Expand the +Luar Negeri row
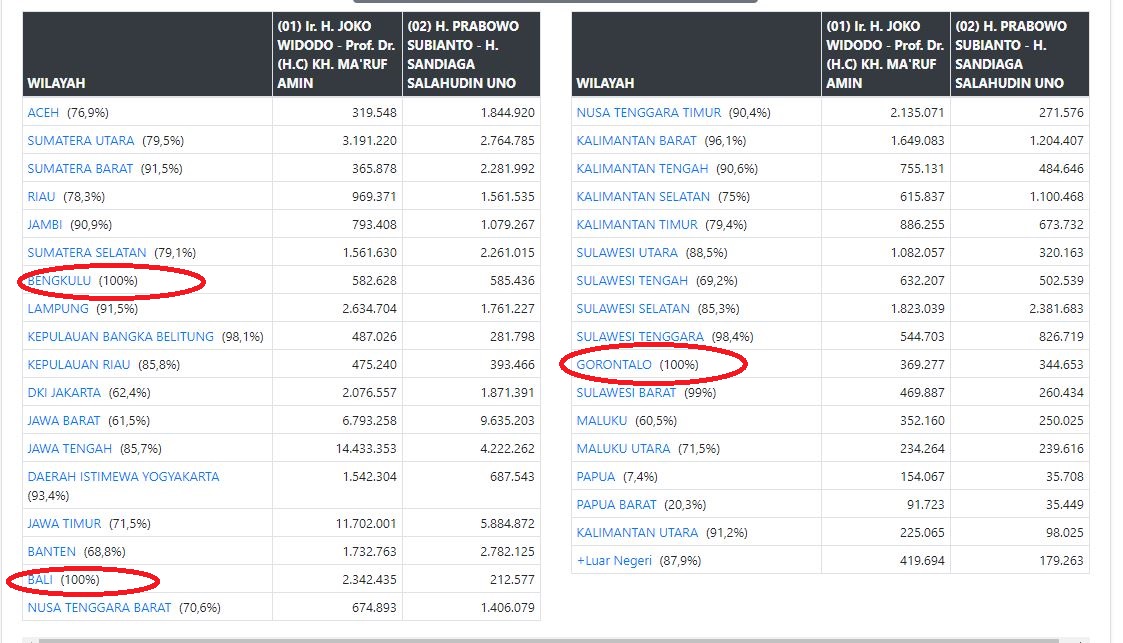 [613, 561]
